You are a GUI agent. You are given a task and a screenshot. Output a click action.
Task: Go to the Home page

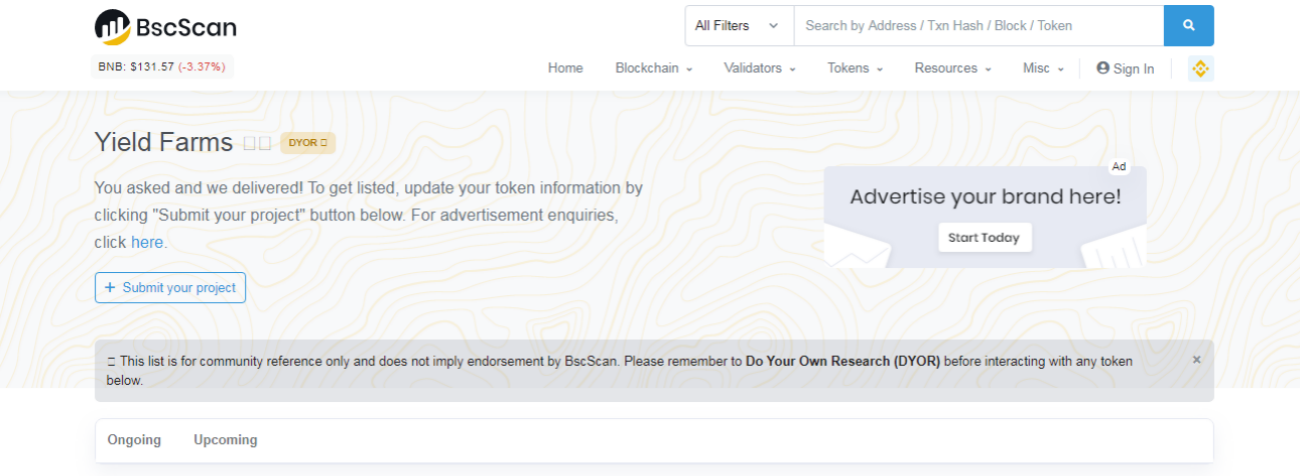(565, 68)
